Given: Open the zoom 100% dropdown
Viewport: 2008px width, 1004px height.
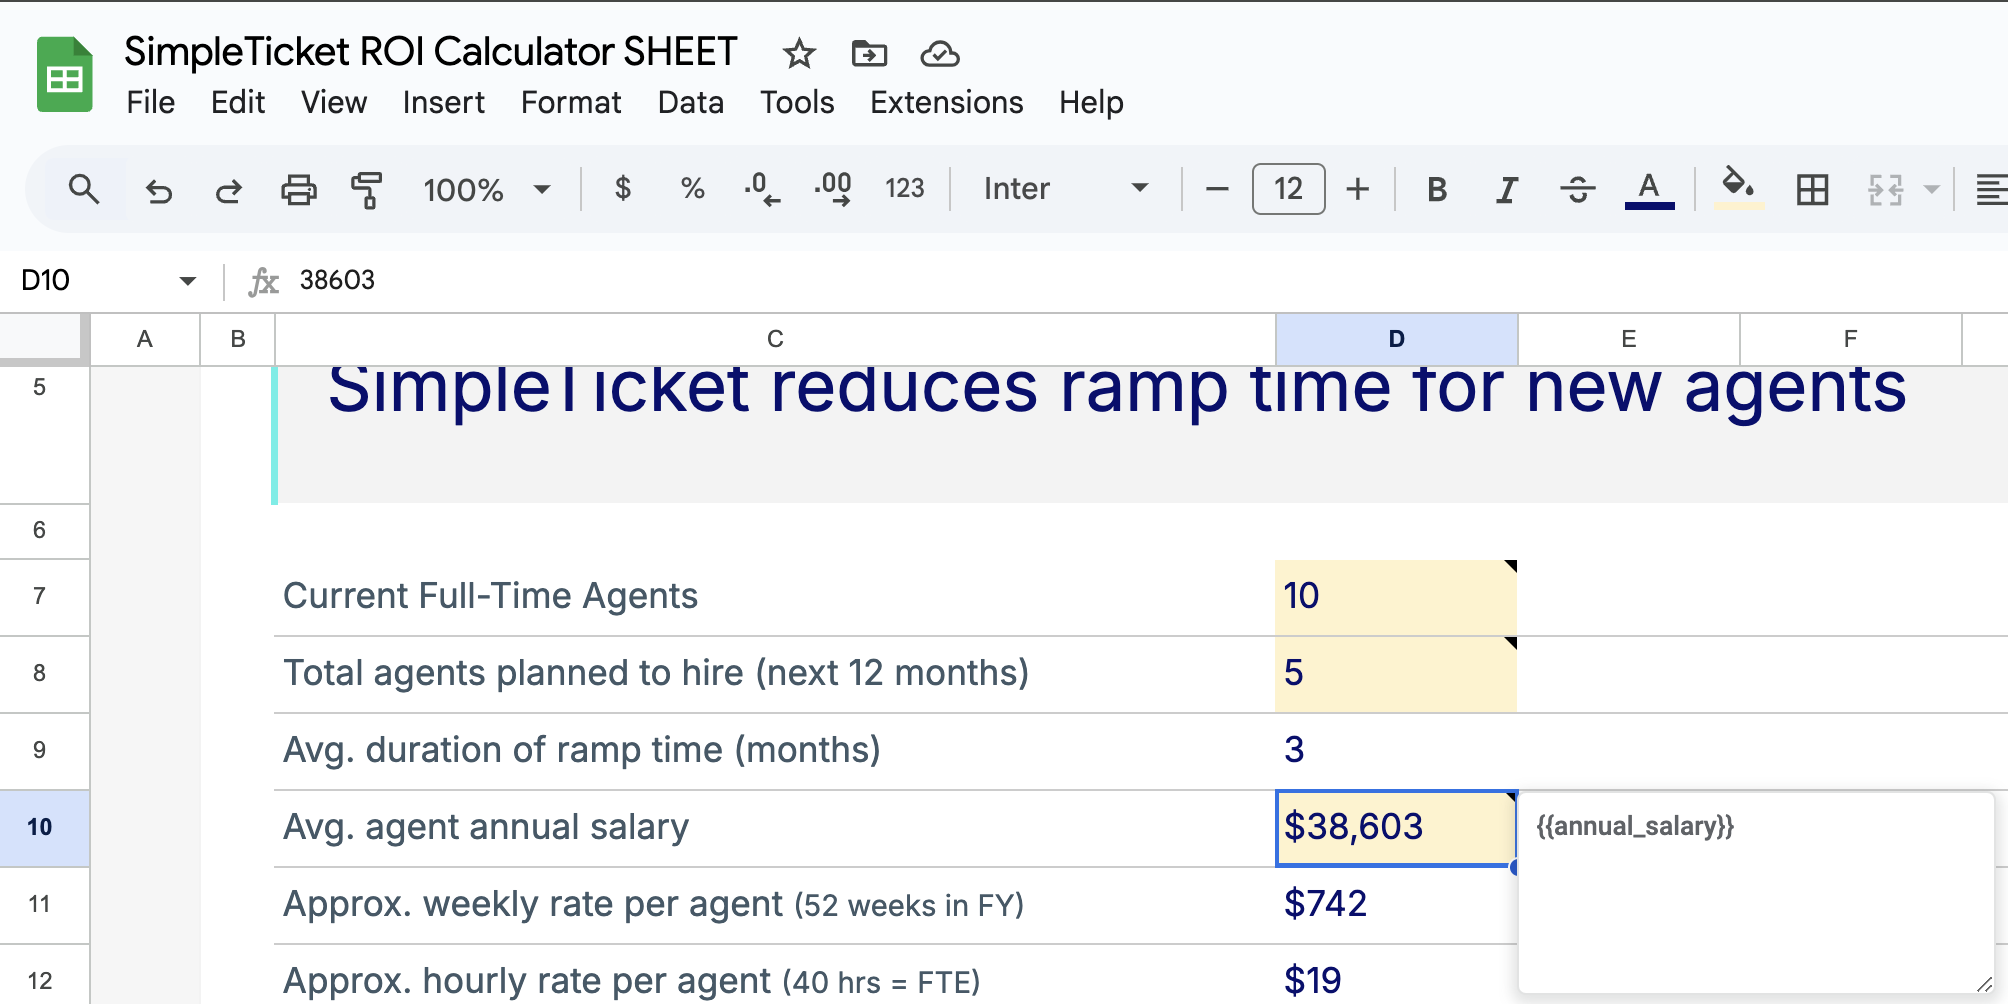Looking at the screenshot, I should (x=487, y=189).
